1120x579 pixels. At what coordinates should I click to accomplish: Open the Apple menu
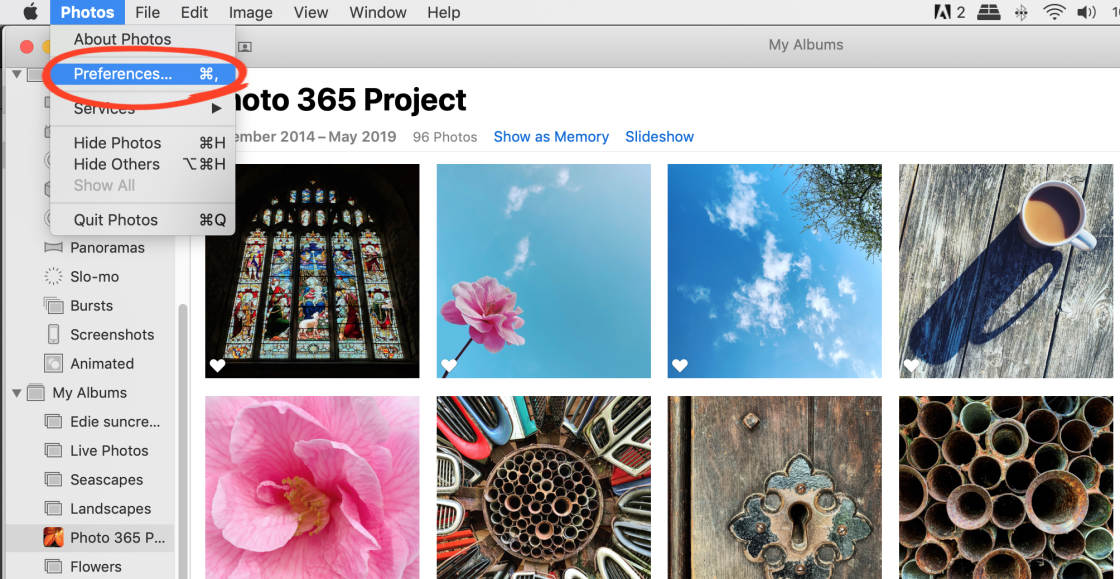(x=30, y=12)
